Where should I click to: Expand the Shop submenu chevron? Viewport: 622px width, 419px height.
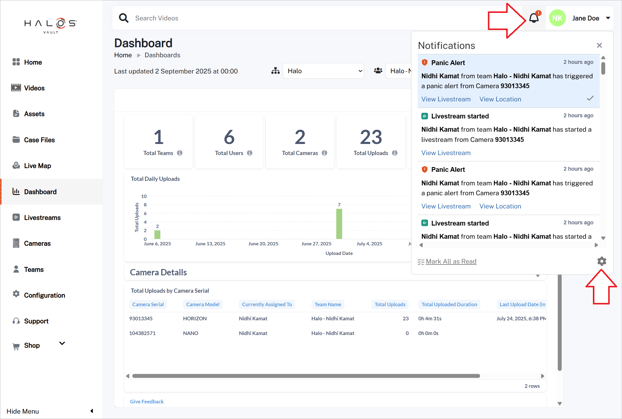pos(62,344)
